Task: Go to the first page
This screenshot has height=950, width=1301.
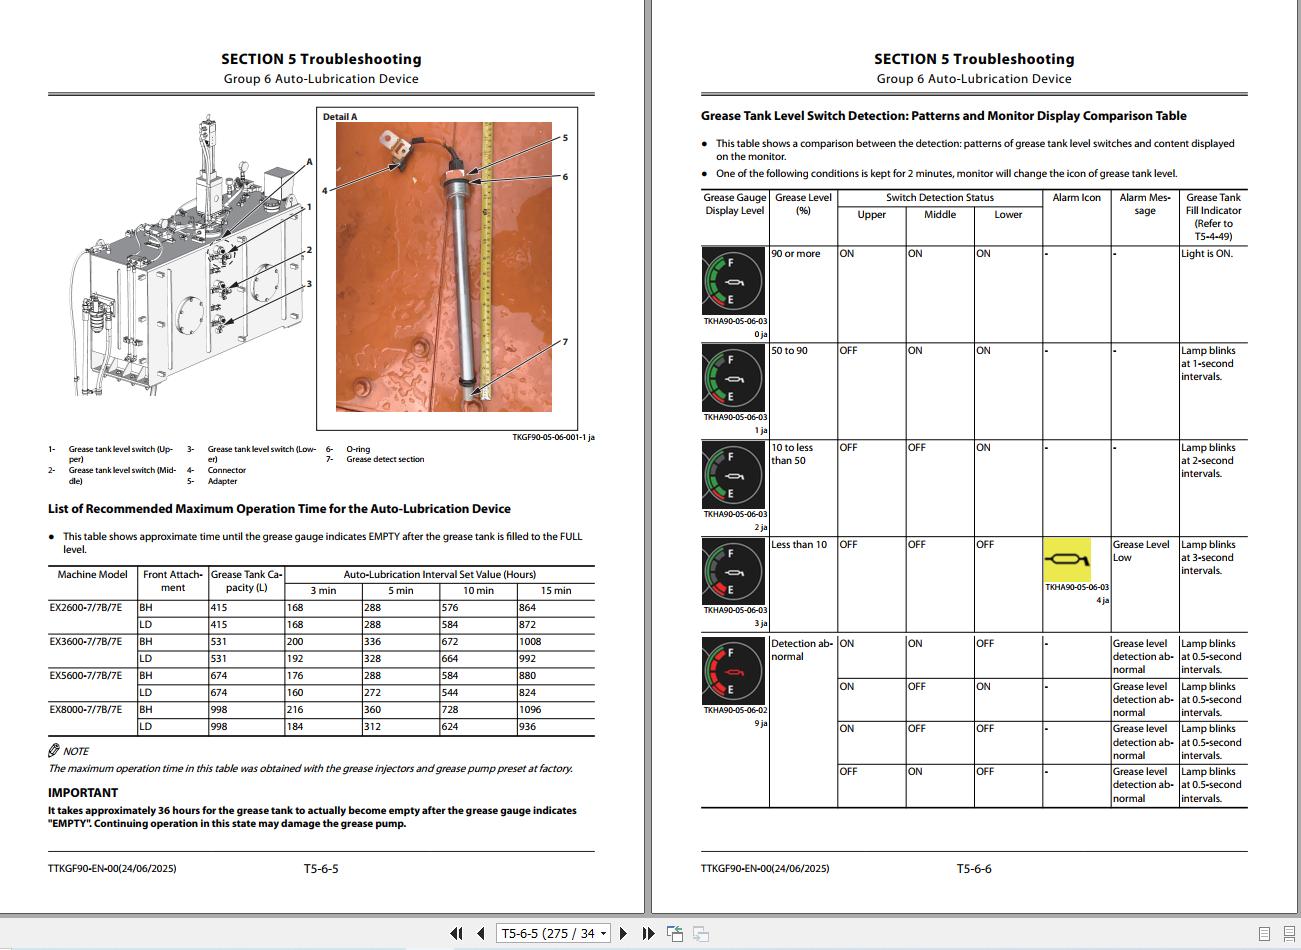Action: pos(456,933)
